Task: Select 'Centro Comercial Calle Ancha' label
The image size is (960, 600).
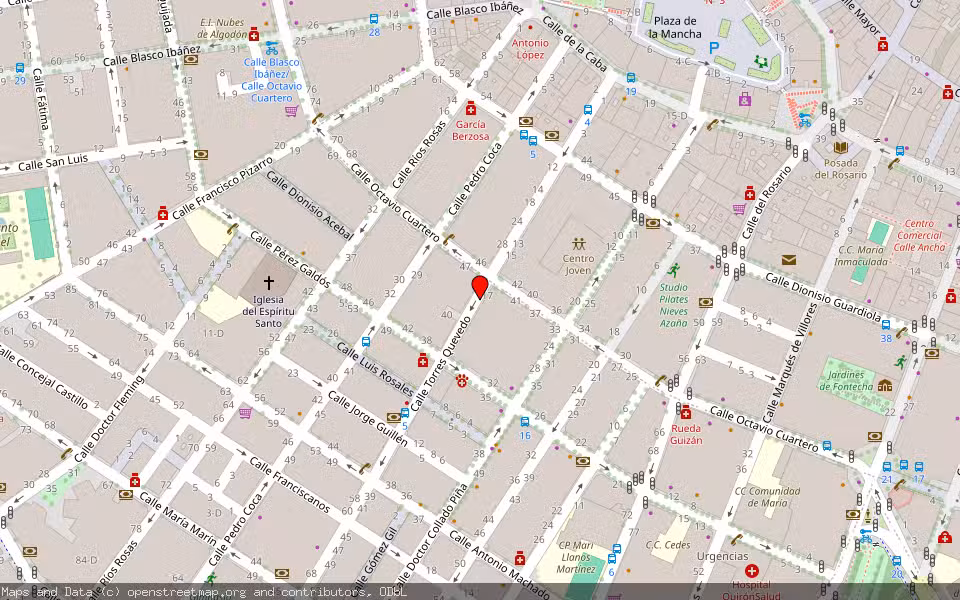Action: [920, 235]
